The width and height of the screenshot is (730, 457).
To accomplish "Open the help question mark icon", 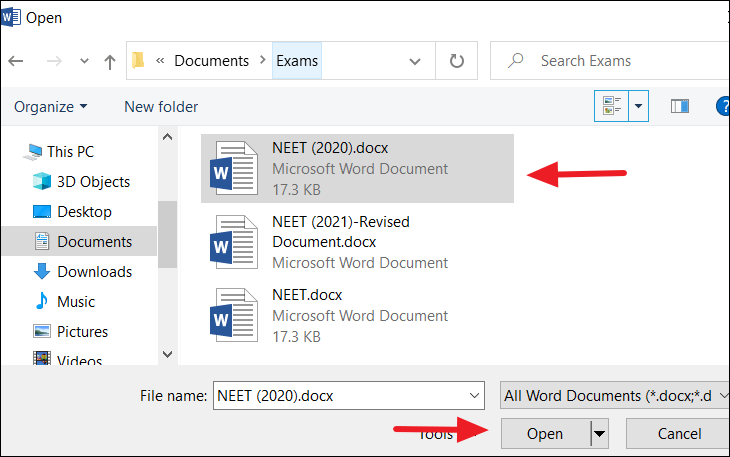I will (722, 106).
